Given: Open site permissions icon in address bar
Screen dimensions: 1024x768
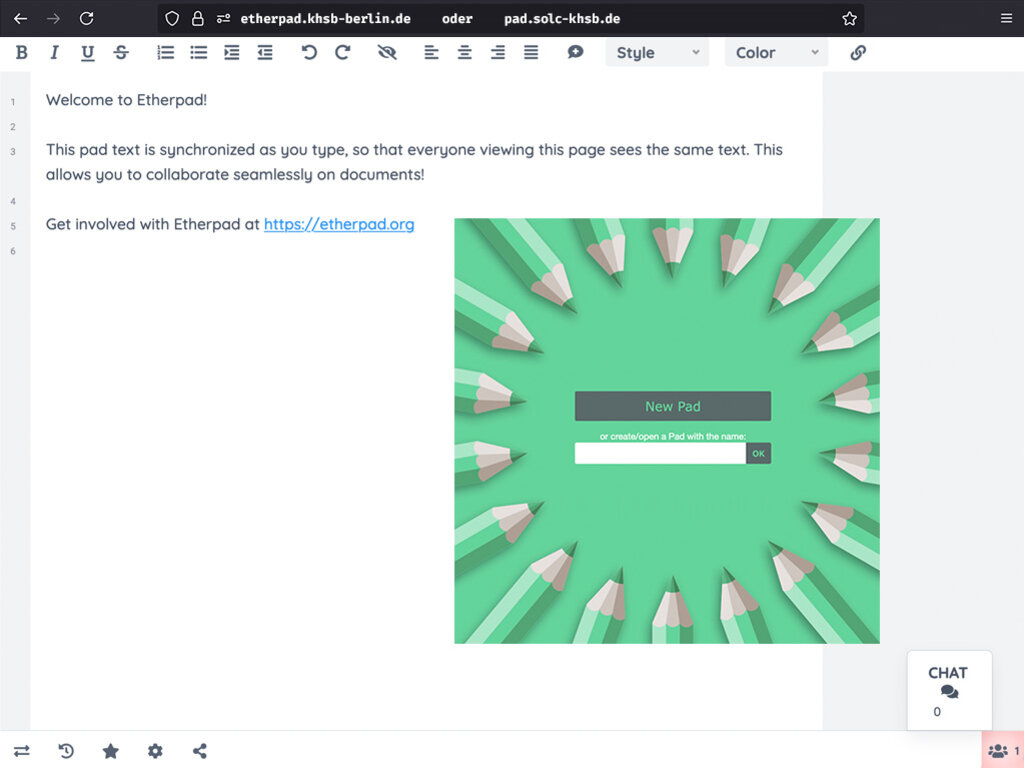Looking at the screenshot, I should 223,18.
